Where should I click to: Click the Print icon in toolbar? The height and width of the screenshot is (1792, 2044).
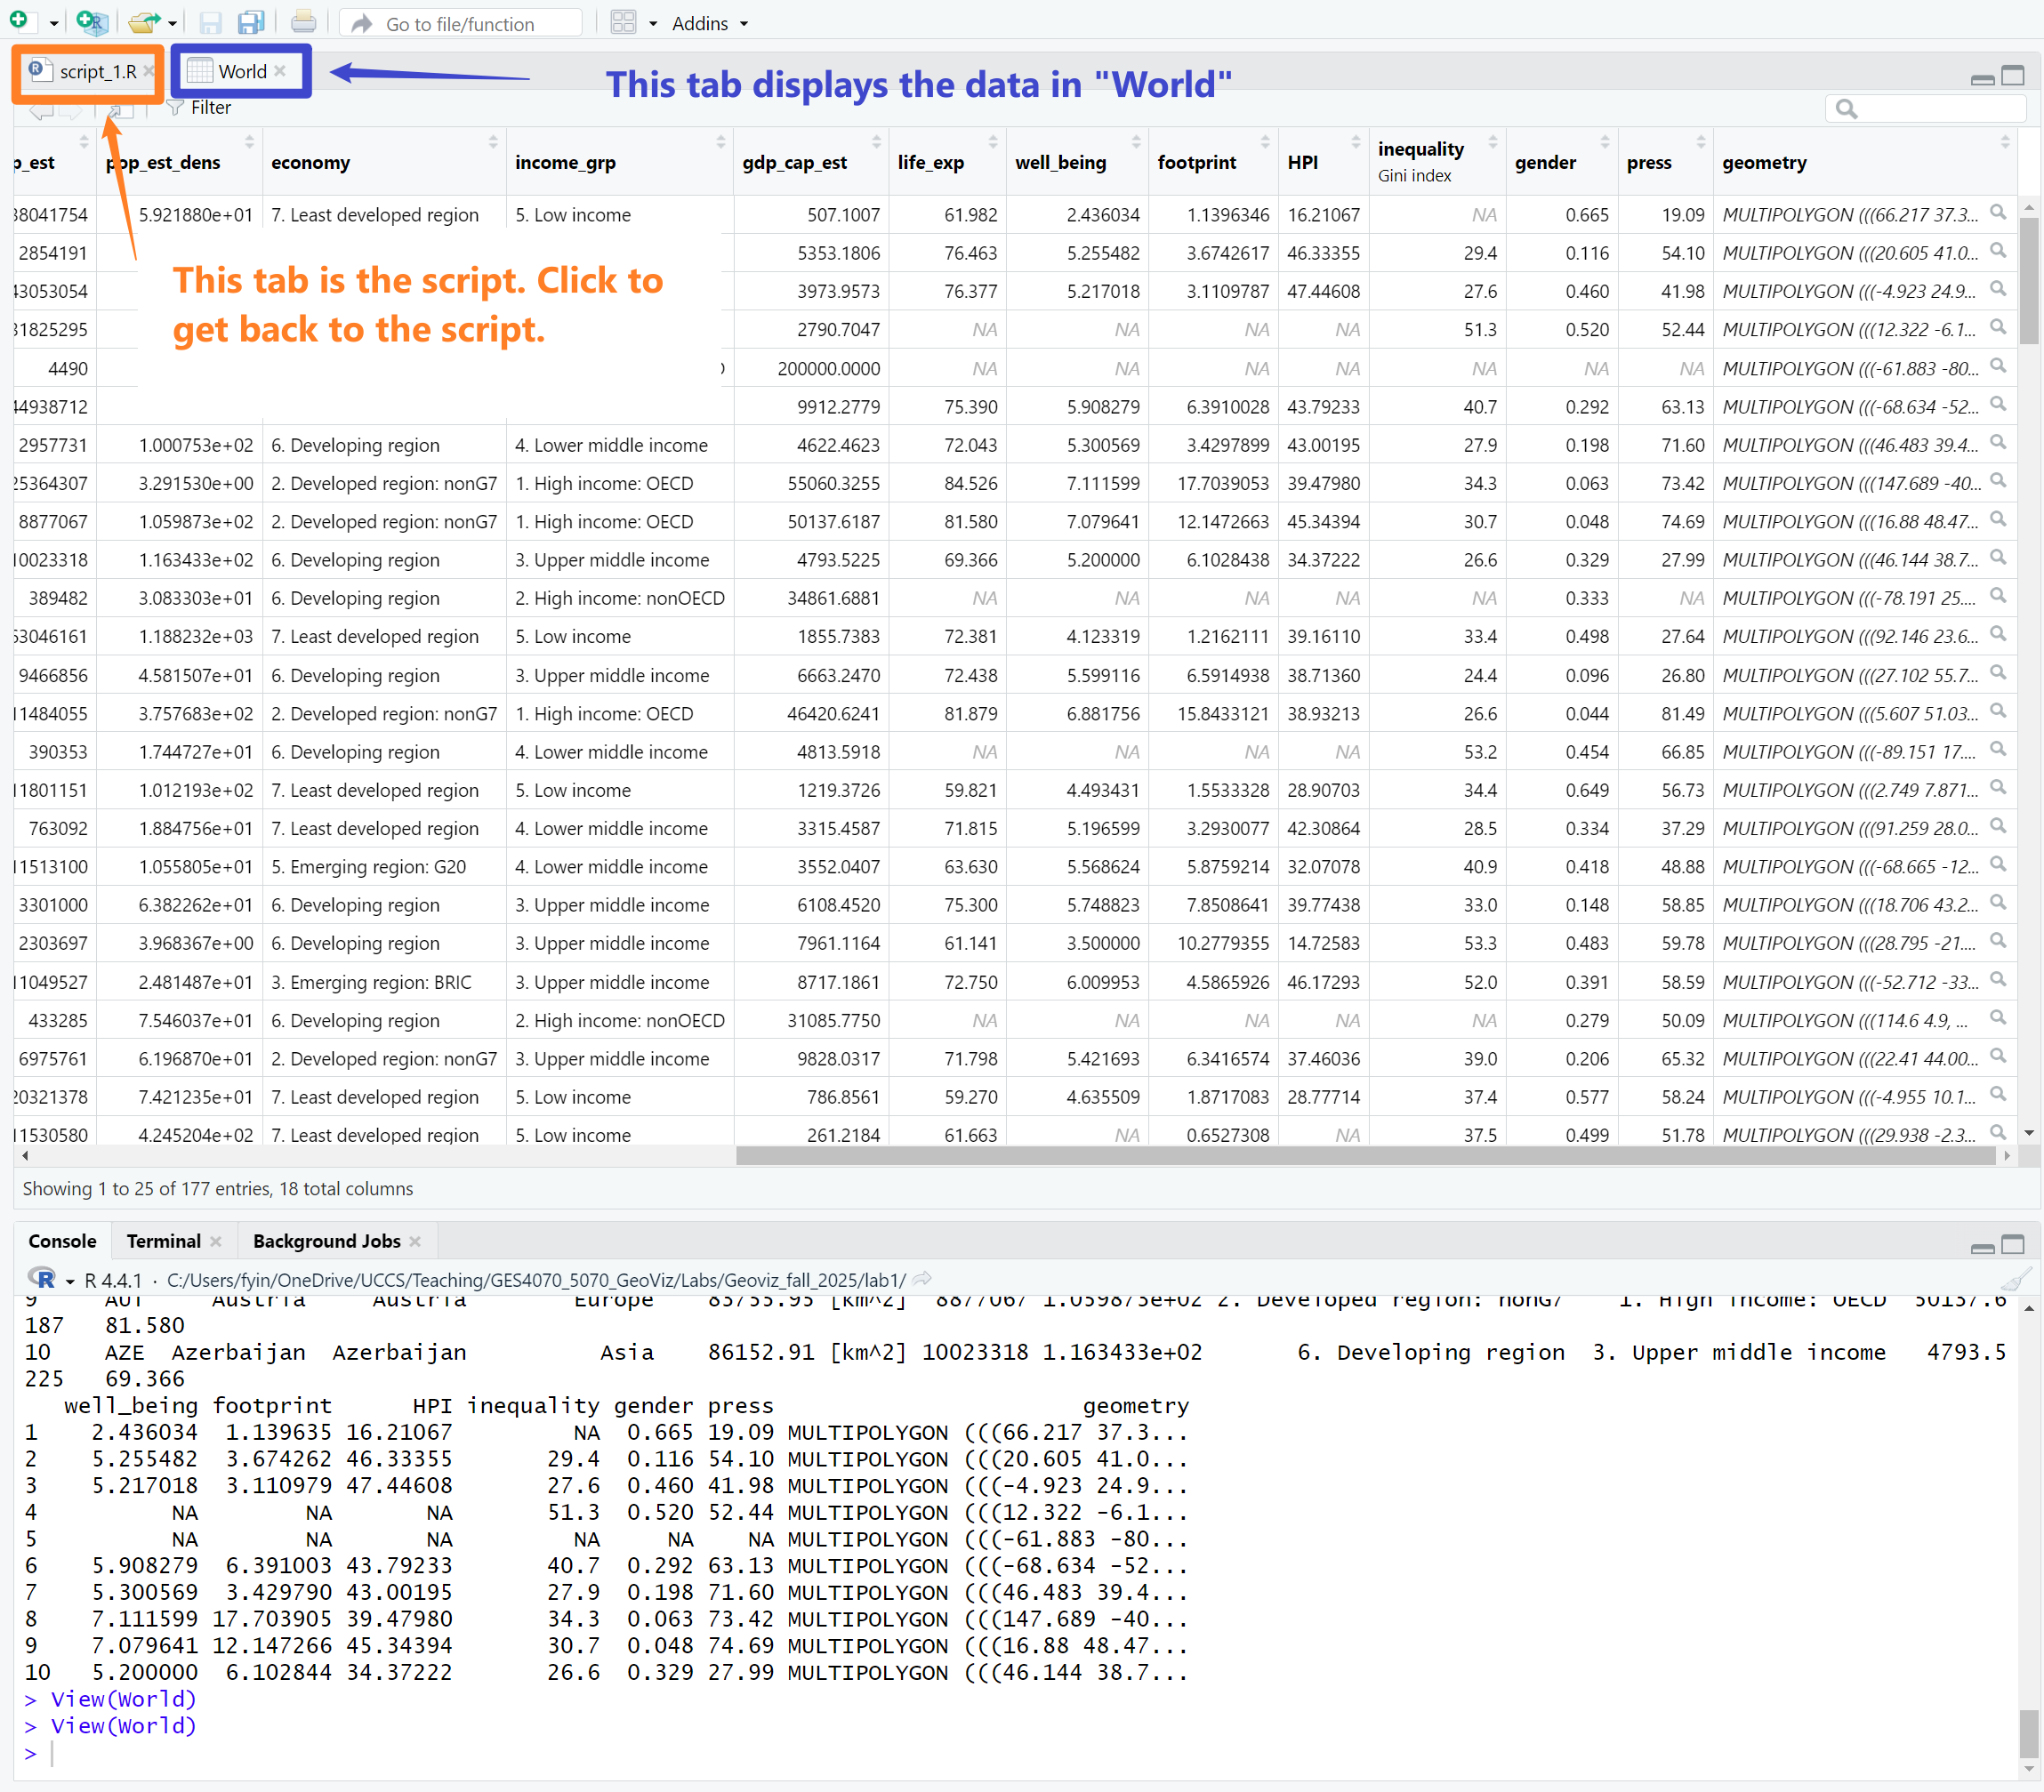[303, 22]
